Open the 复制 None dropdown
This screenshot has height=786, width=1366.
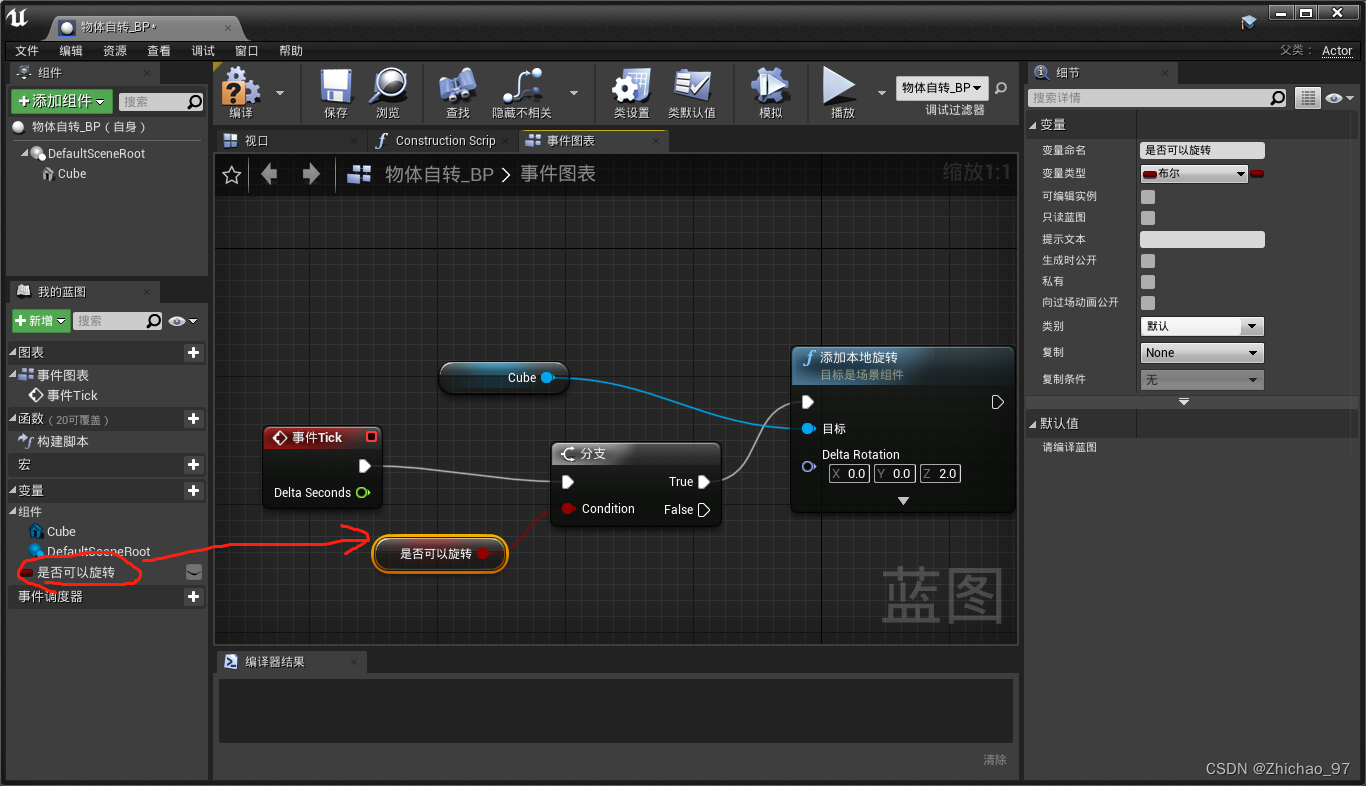1201,352
